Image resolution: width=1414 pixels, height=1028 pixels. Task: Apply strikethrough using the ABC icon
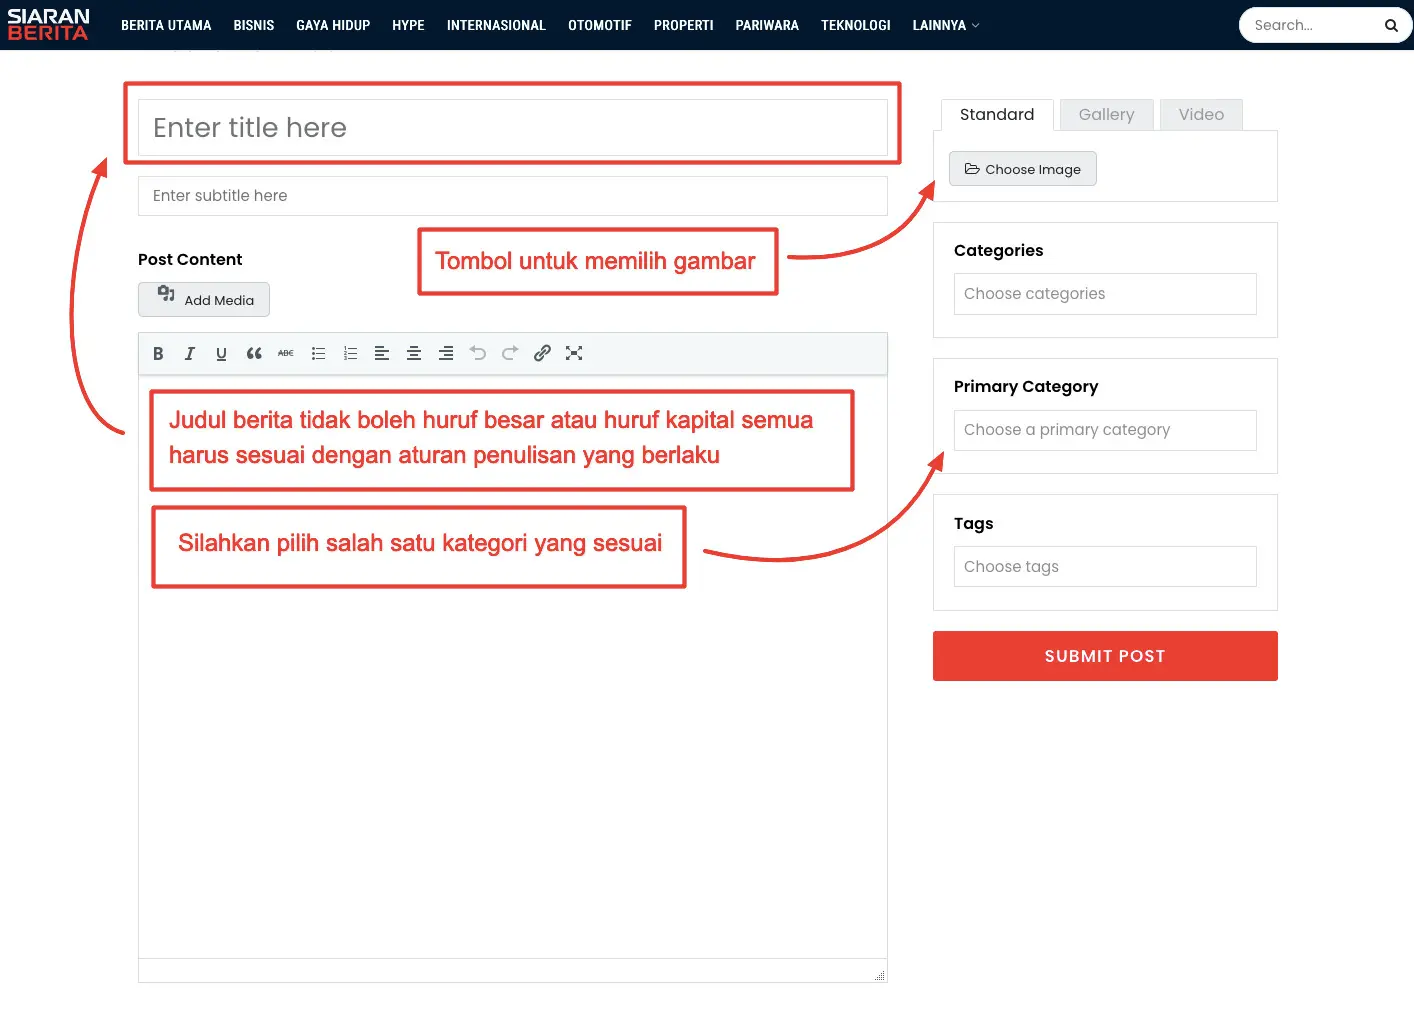(286, 353)
